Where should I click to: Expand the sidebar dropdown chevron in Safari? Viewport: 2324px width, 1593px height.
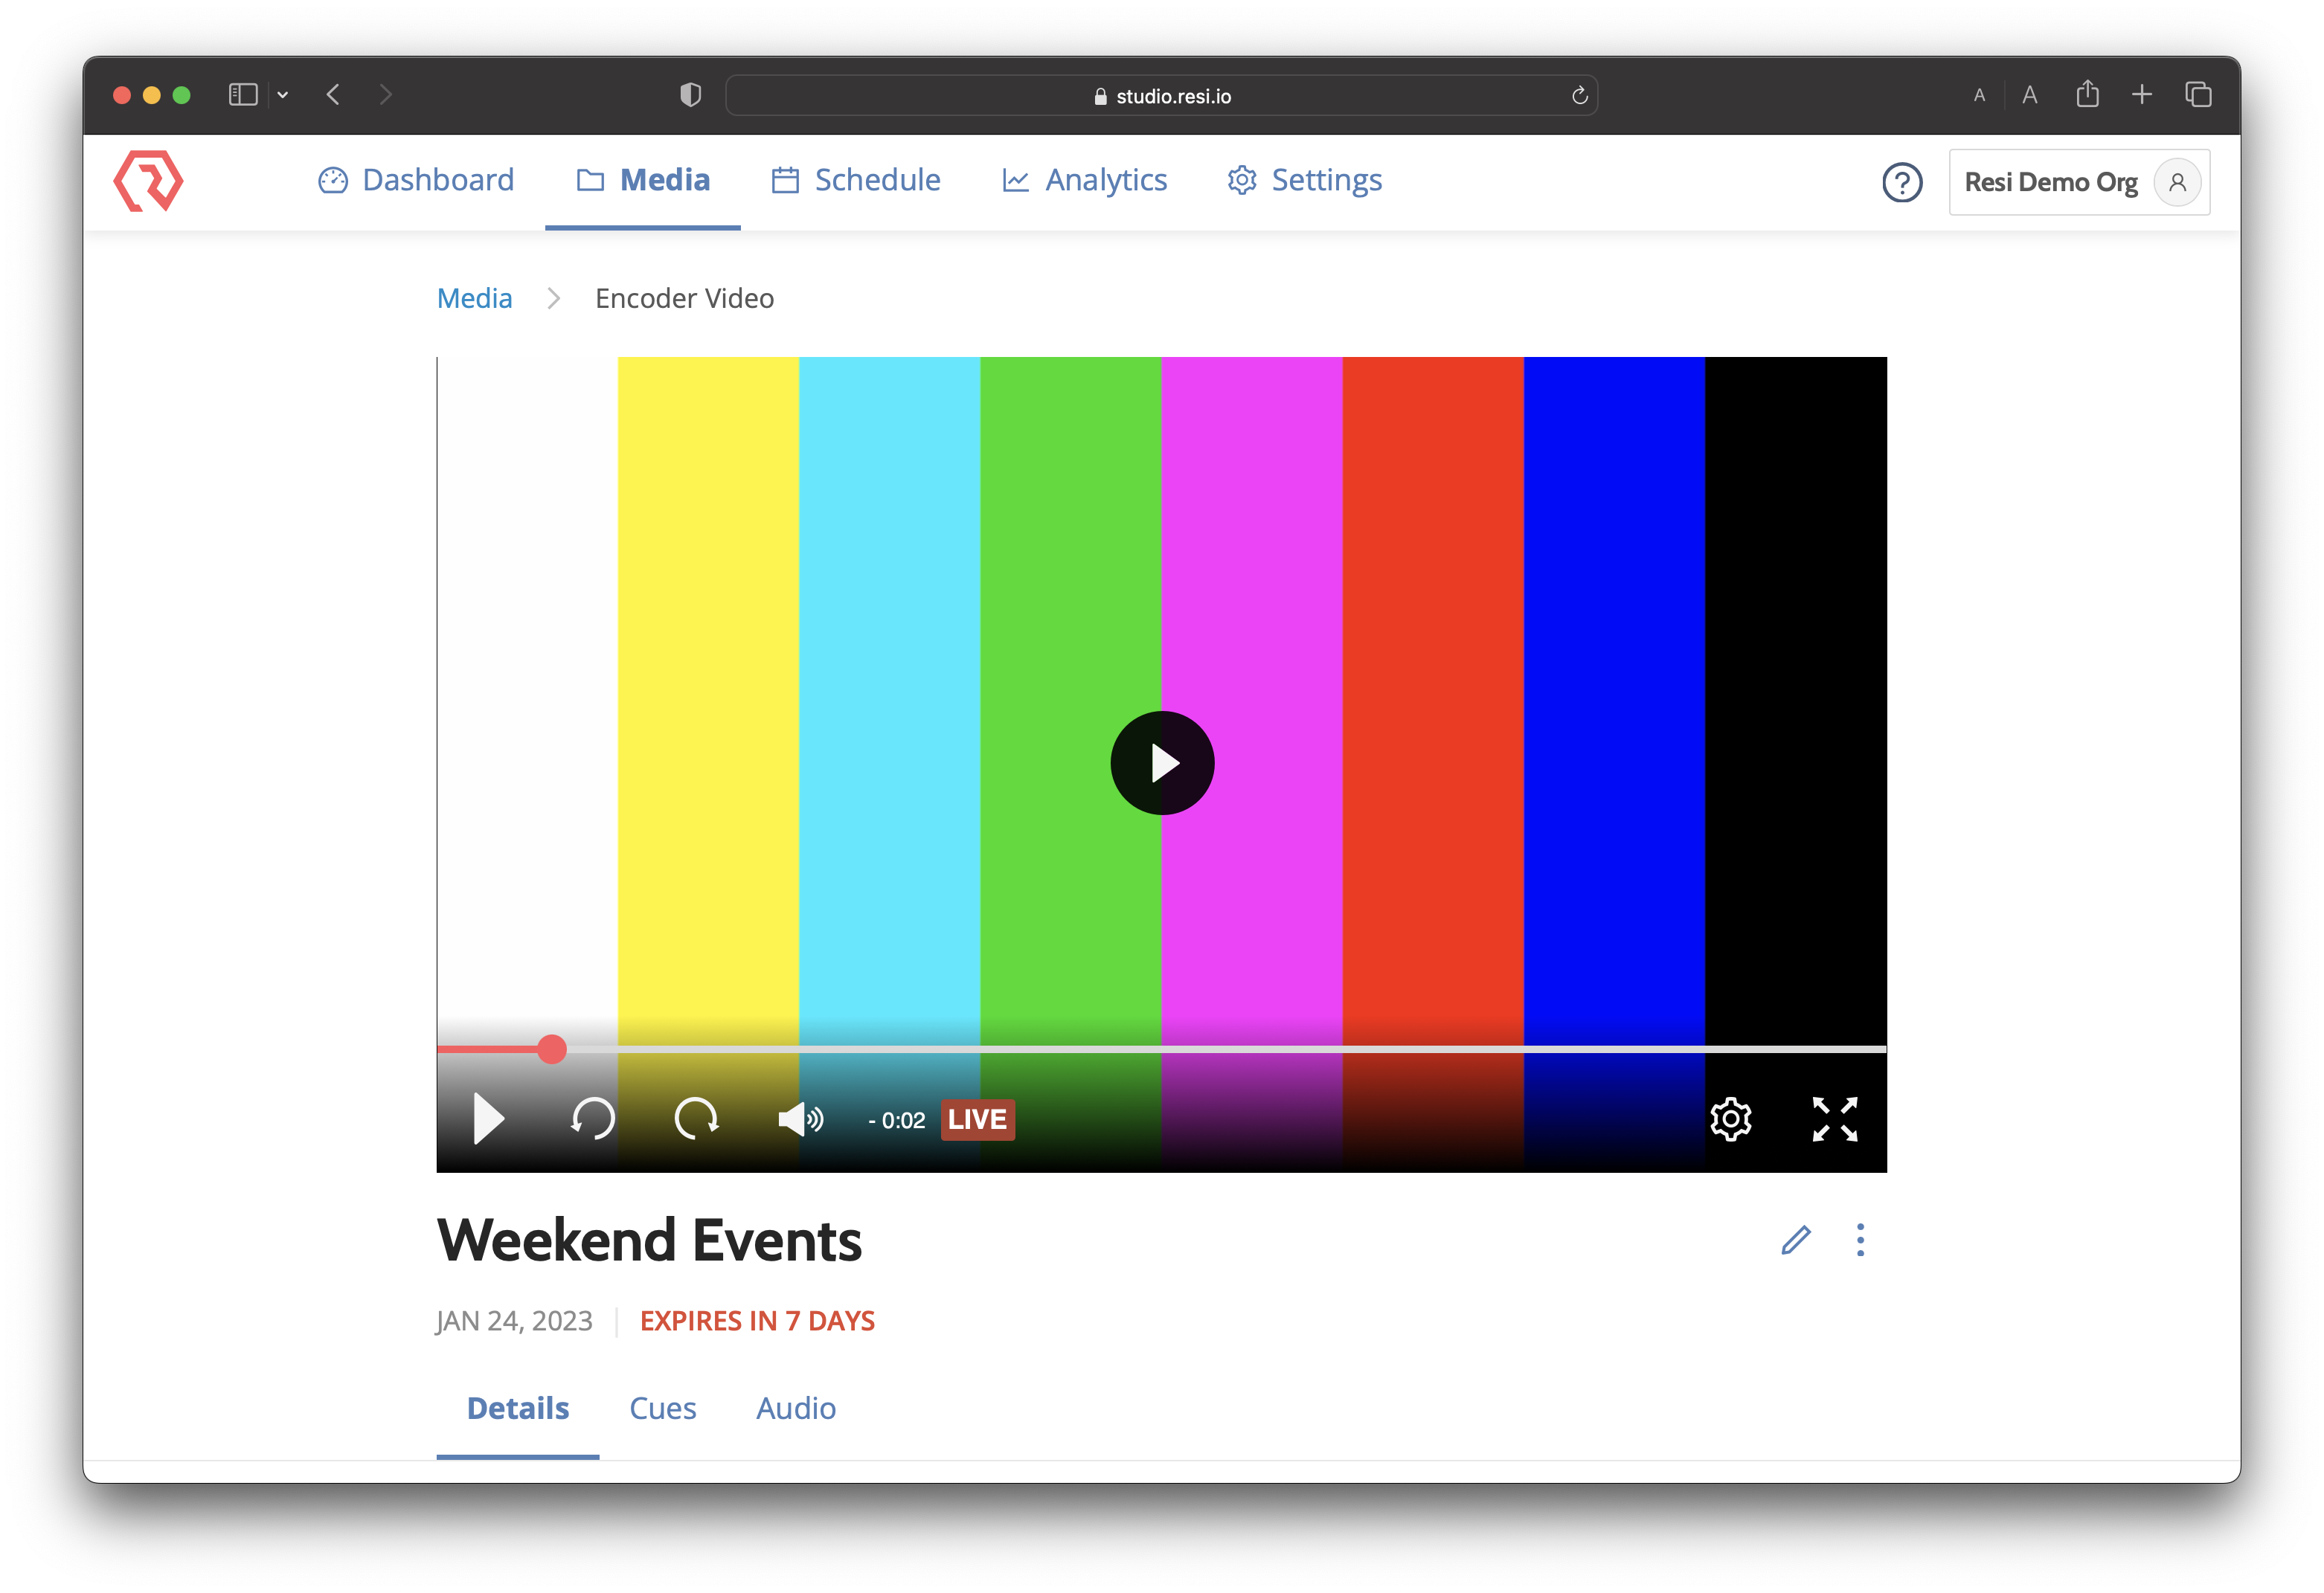[x=283, y=95]
